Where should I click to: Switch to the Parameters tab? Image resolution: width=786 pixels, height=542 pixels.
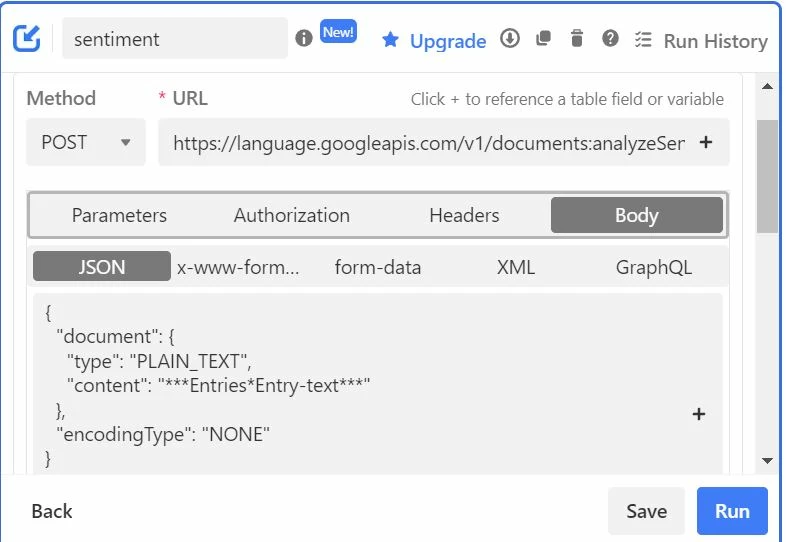point(119,215)
